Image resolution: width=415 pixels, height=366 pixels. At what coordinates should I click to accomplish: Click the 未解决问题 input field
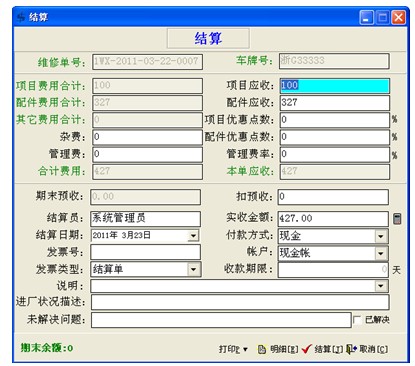click(x=221, y=320)
